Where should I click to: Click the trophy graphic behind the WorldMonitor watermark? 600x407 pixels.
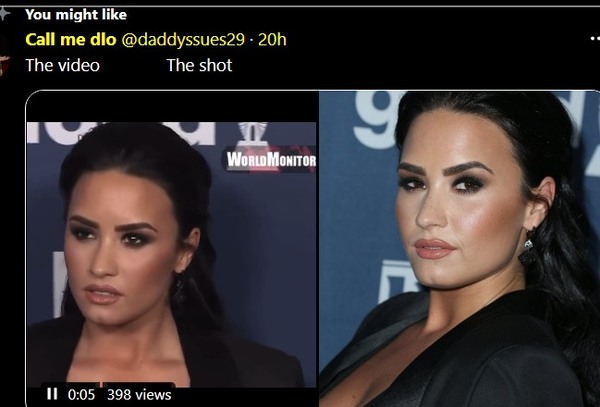(253, 133)
